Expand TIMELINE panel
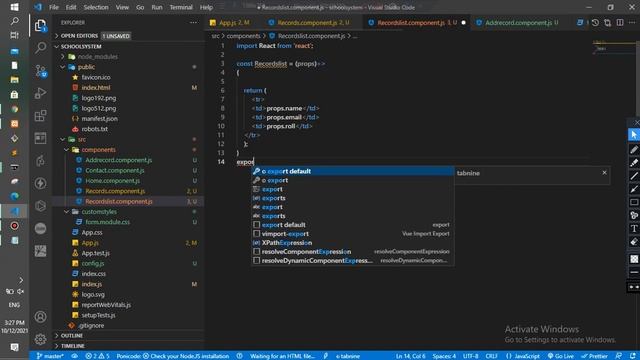Screen dimensions: 640x360 point(73,346)
